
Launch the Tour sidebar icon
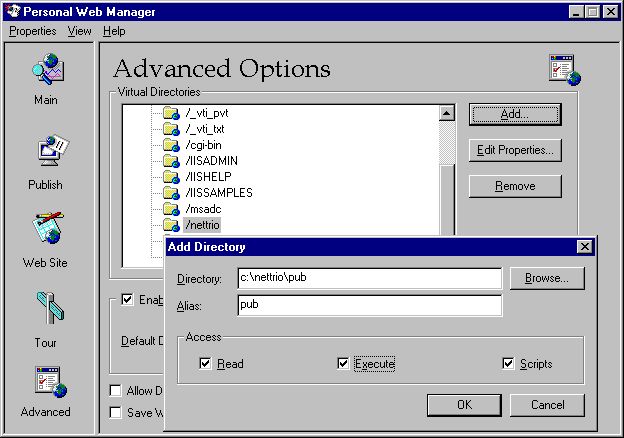tap(46, 311)
